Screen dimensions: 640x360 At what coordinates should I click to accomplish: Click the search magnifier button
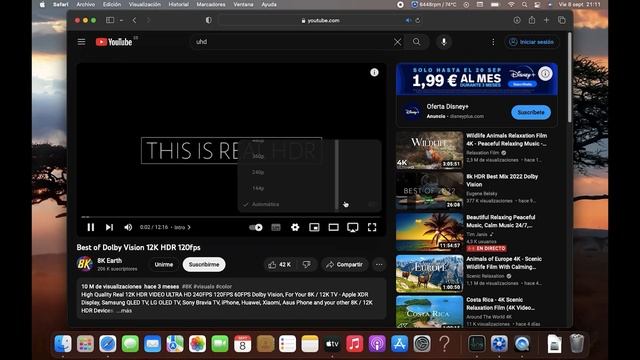[416, 42]
